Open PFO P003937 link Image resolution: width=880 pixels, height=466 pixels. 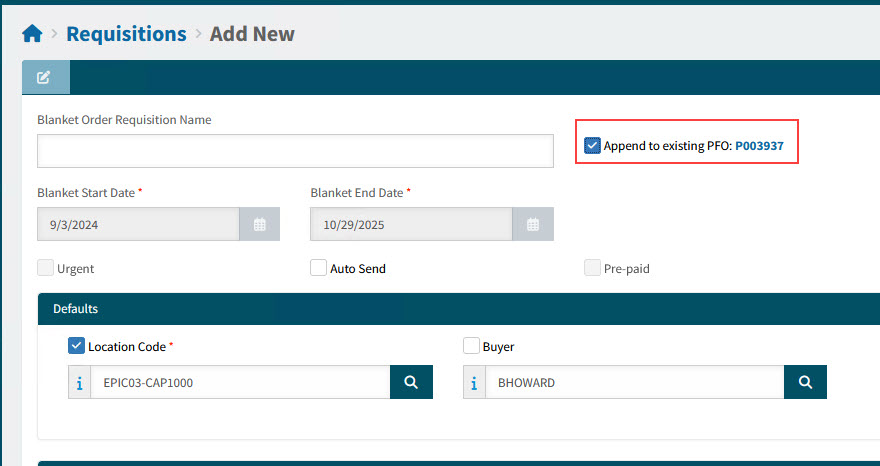point(759,146)
